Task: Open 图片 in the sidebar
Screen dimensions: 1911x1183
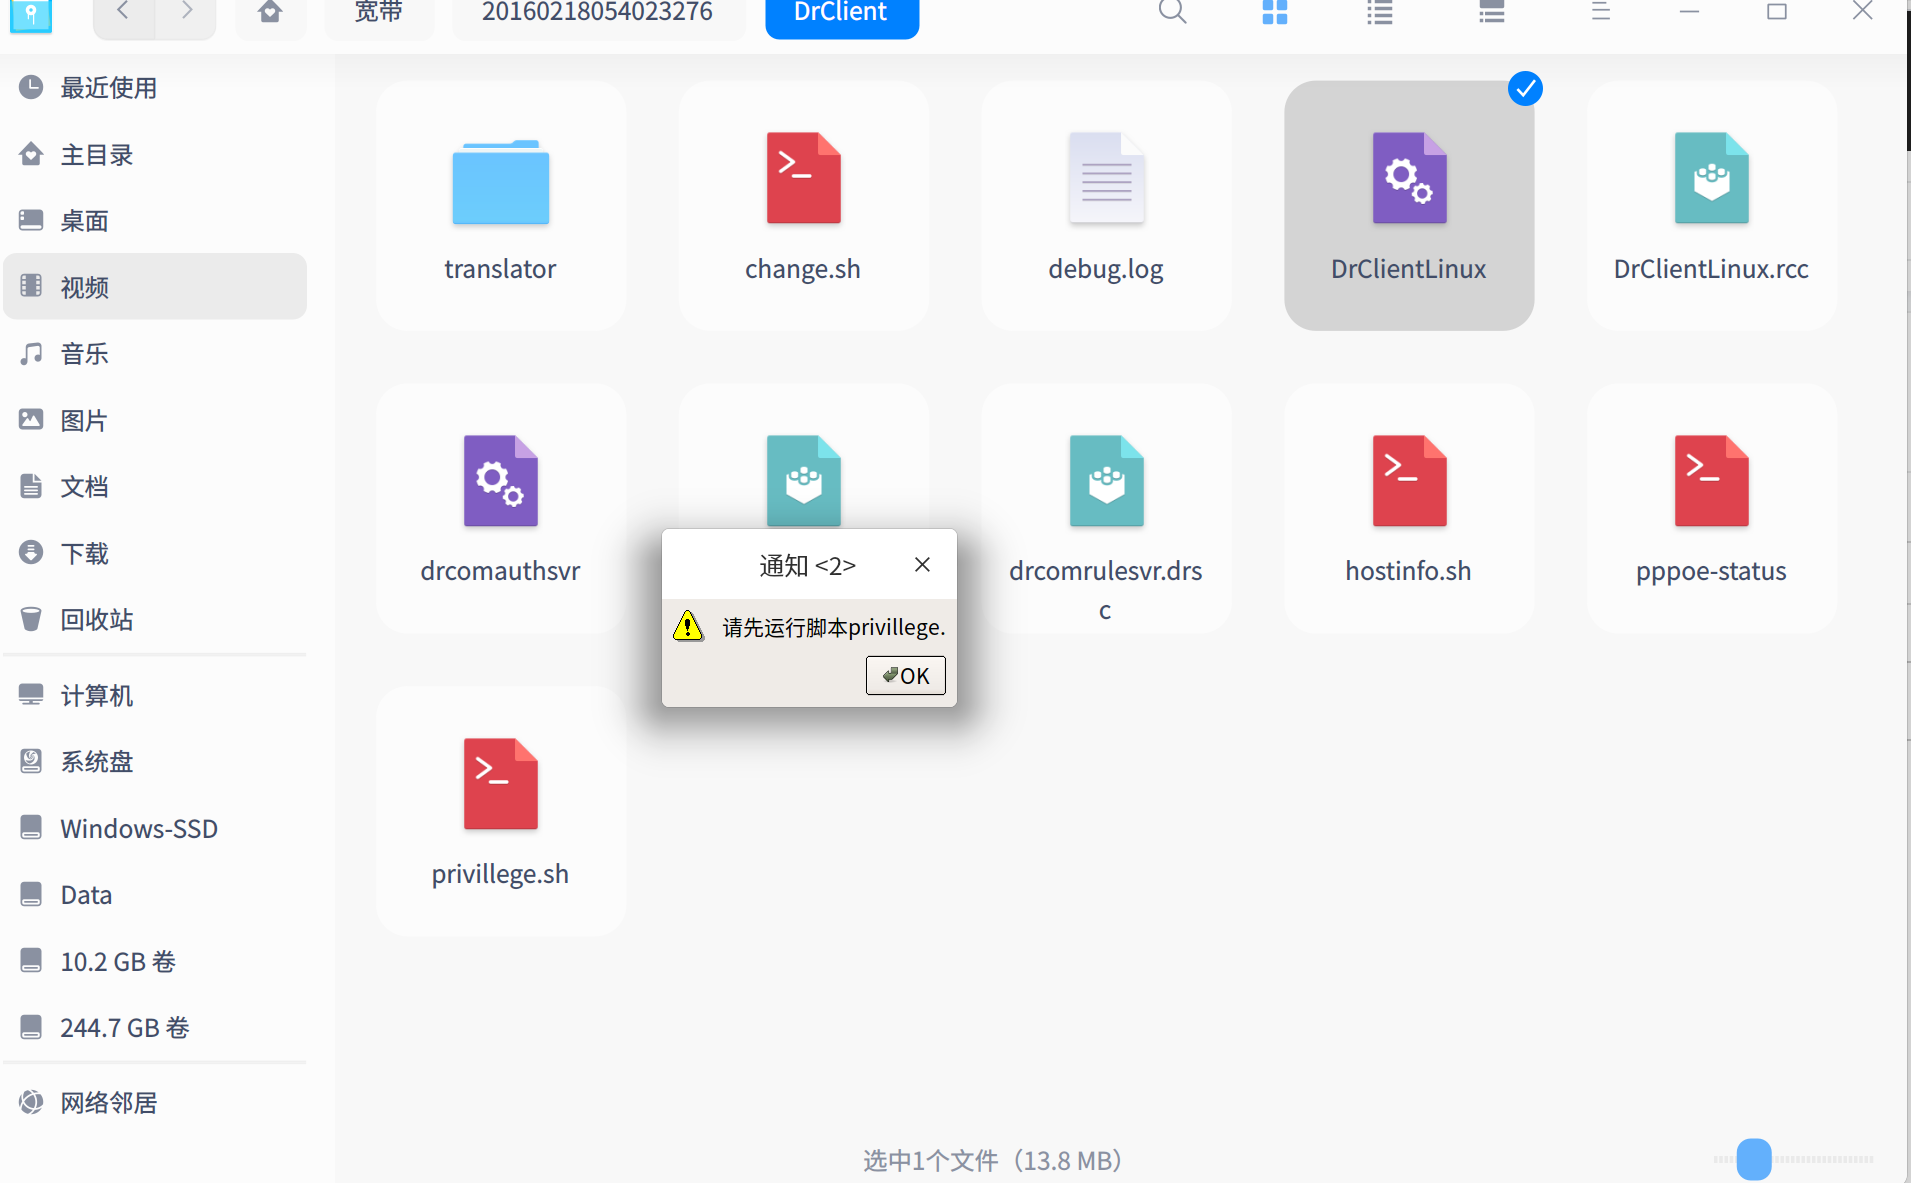Action: [x=155, y=420]
